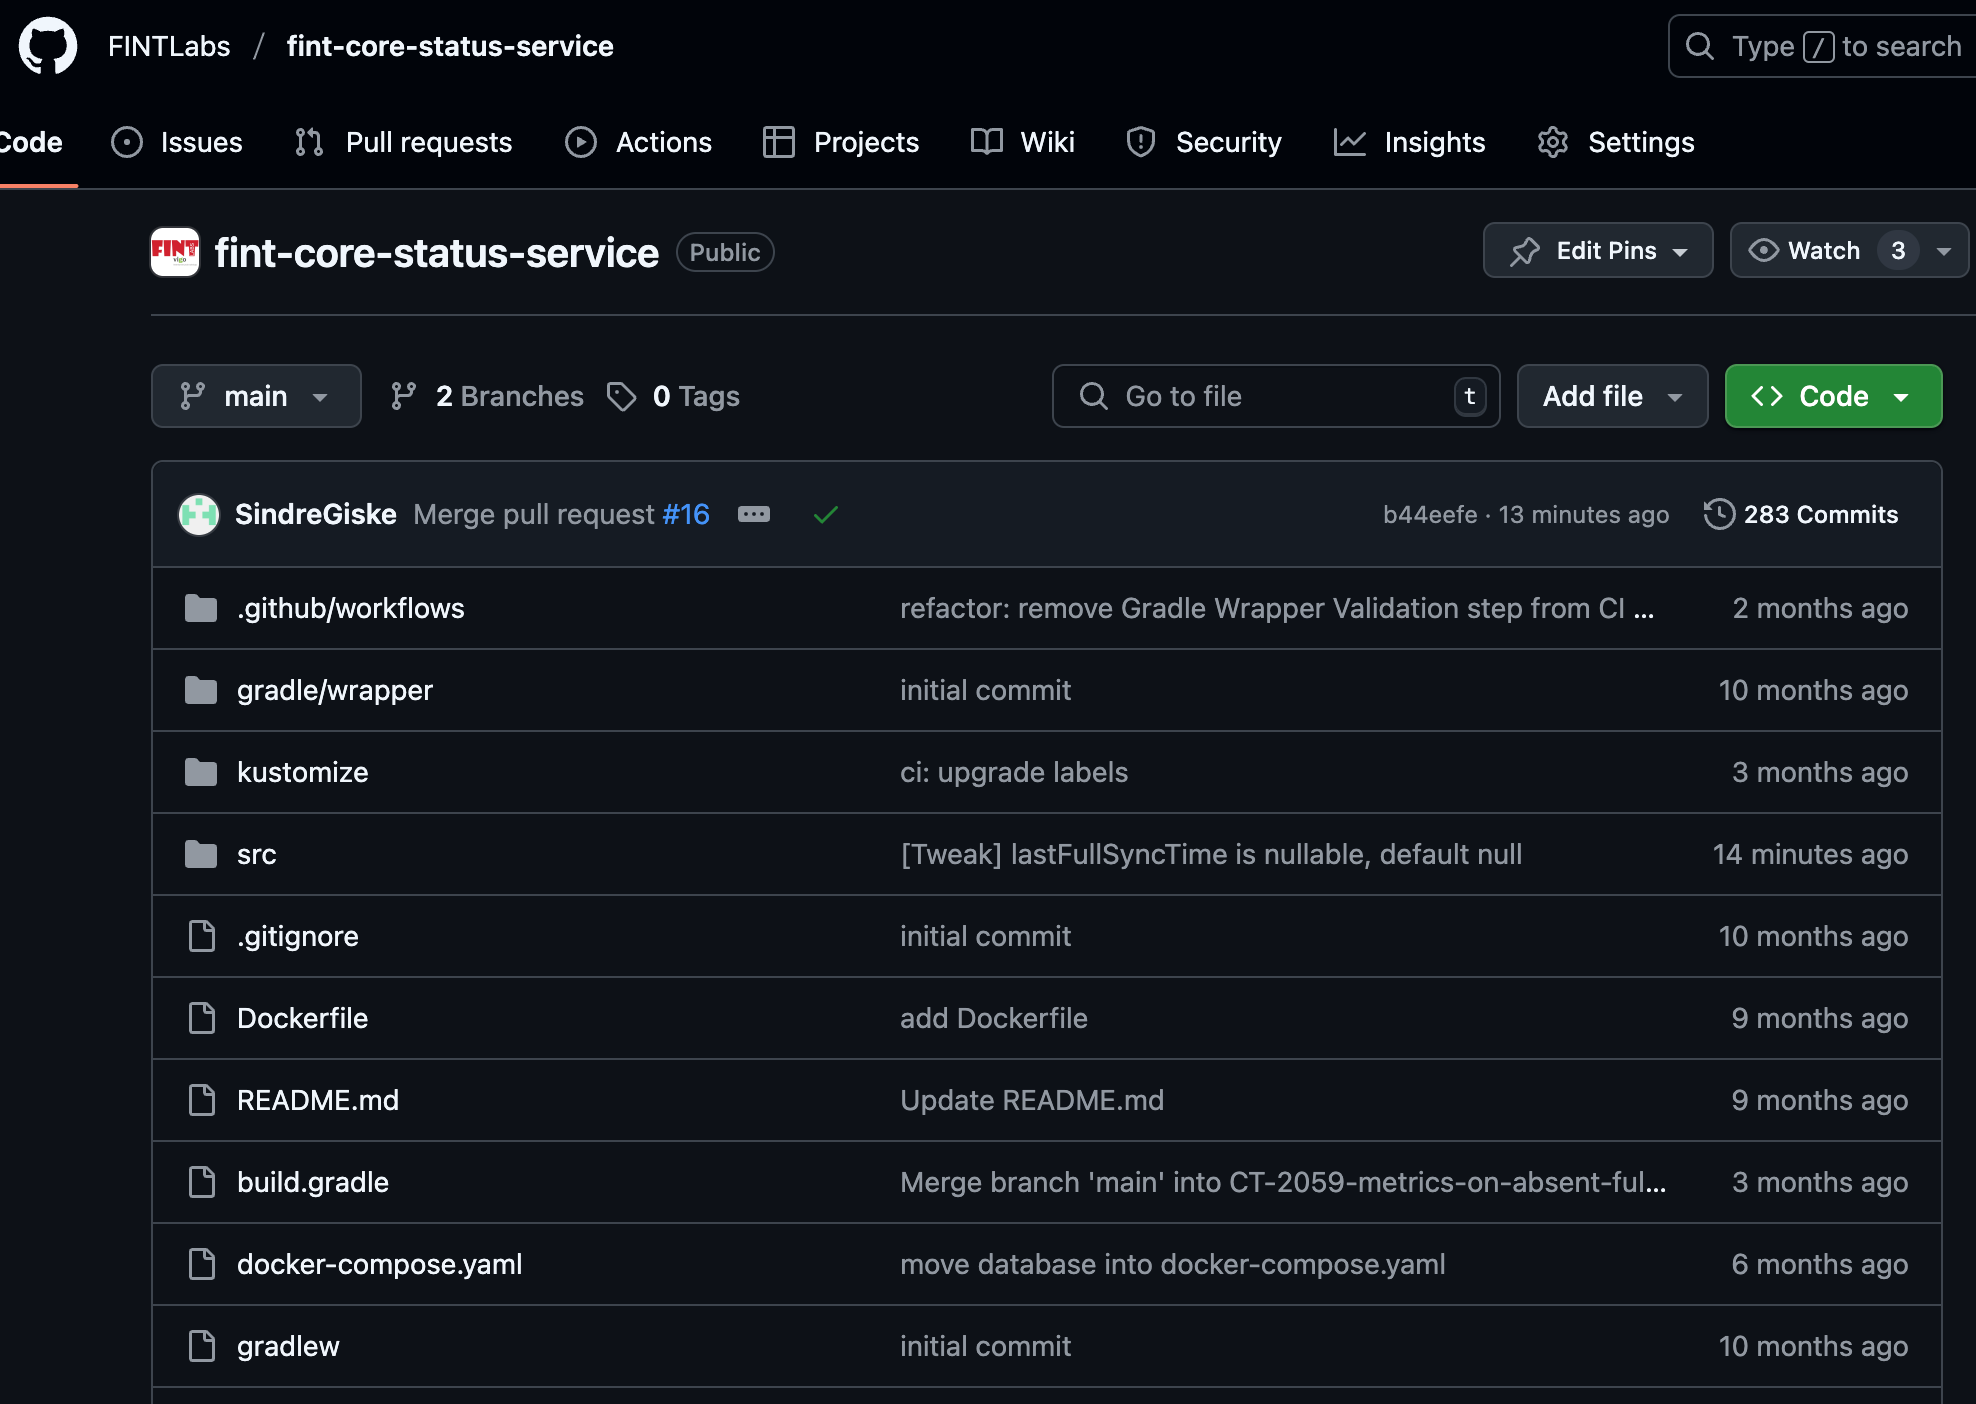Click the Code tab in the repository navigation
The height and width of the screenshot is (1404, 1976).
coord(31,142)
